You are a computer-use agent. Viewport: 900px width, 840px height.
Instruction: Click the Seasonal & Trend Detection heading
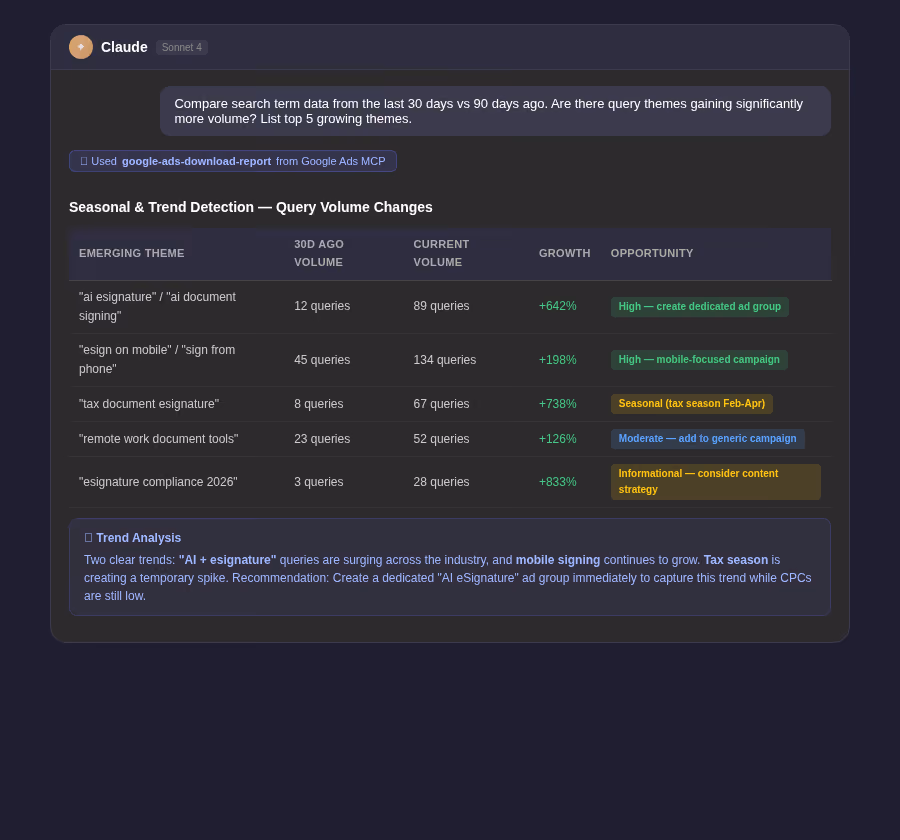point(250,207)
